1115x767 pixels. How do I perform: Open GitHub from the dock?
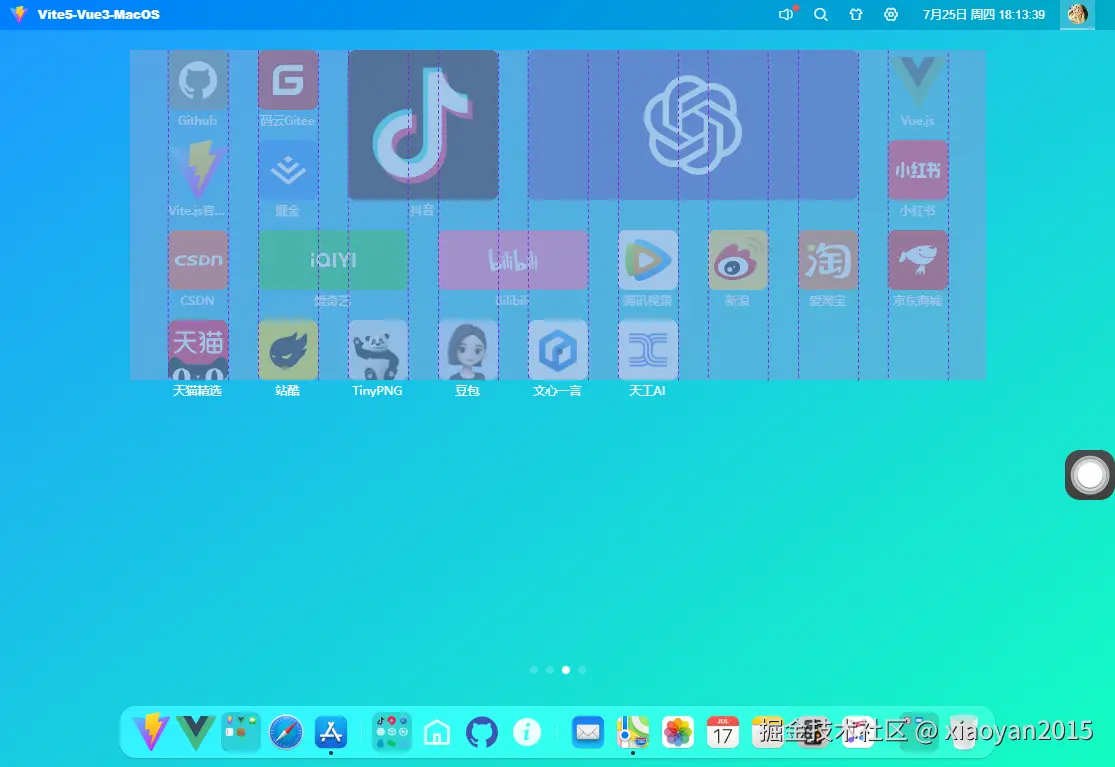[482, 731]
